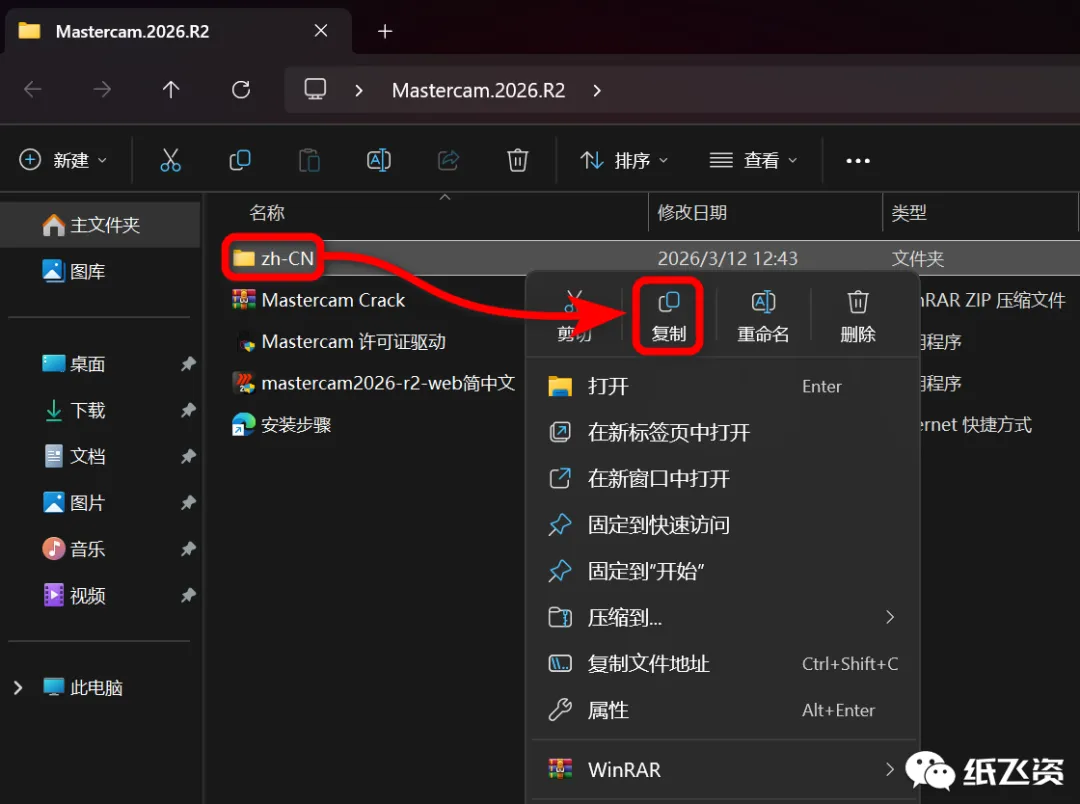Choose 复制文件地址
Image resolution: width=1080 pixels, height=804 pixels.
coord(723,663)
